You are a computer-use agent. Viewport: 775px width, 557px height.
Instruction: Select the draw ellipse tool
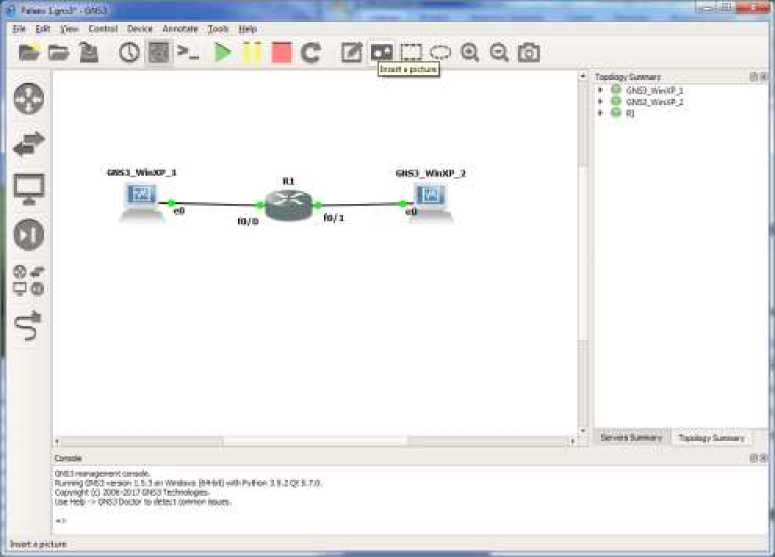point(440,52)
